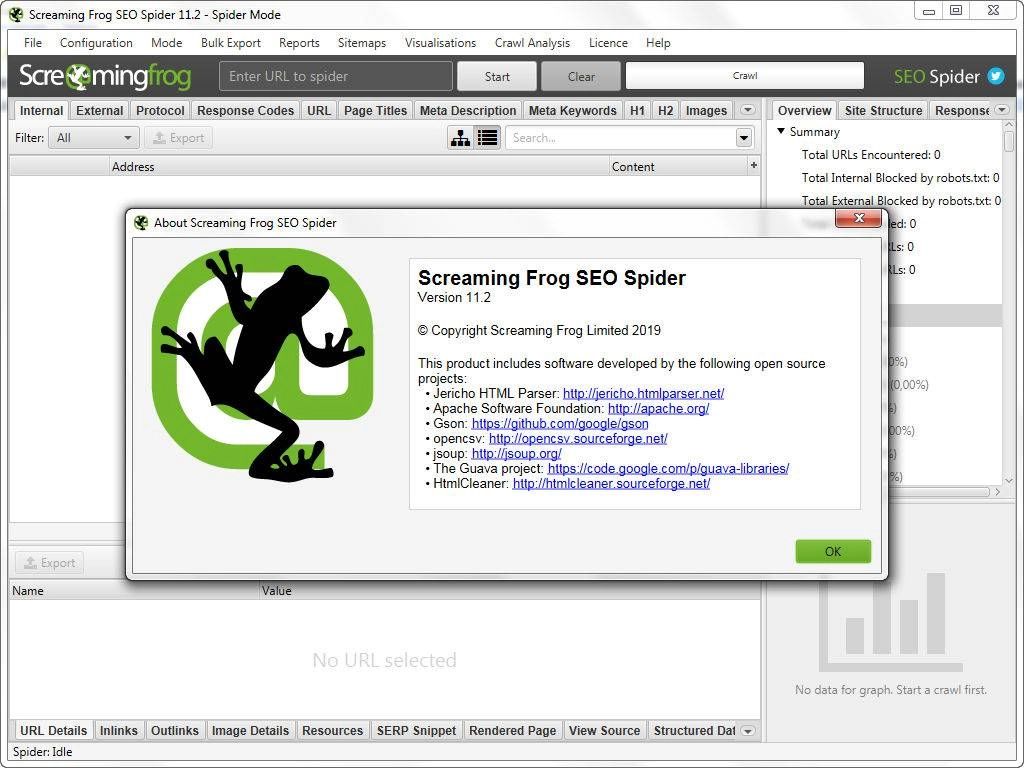Viewport: 1024px width, 768px height.
Task: Select the Protocol tab
Action: pyautogui.click(x=160, y=110)
